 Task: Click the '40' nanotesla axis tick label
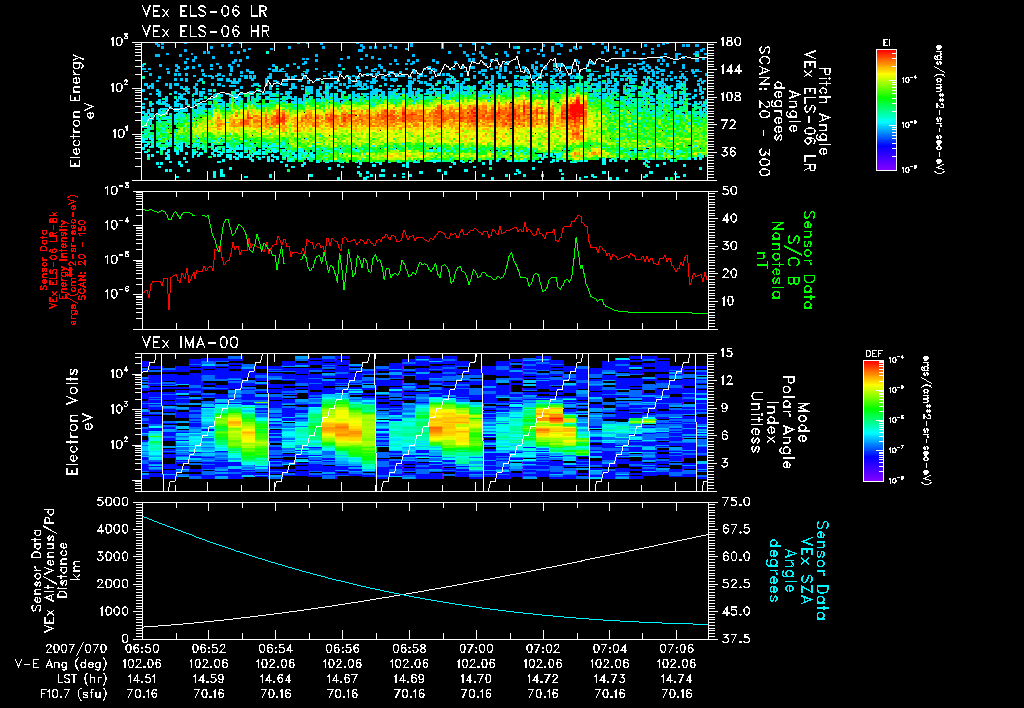tap(727, 218)
